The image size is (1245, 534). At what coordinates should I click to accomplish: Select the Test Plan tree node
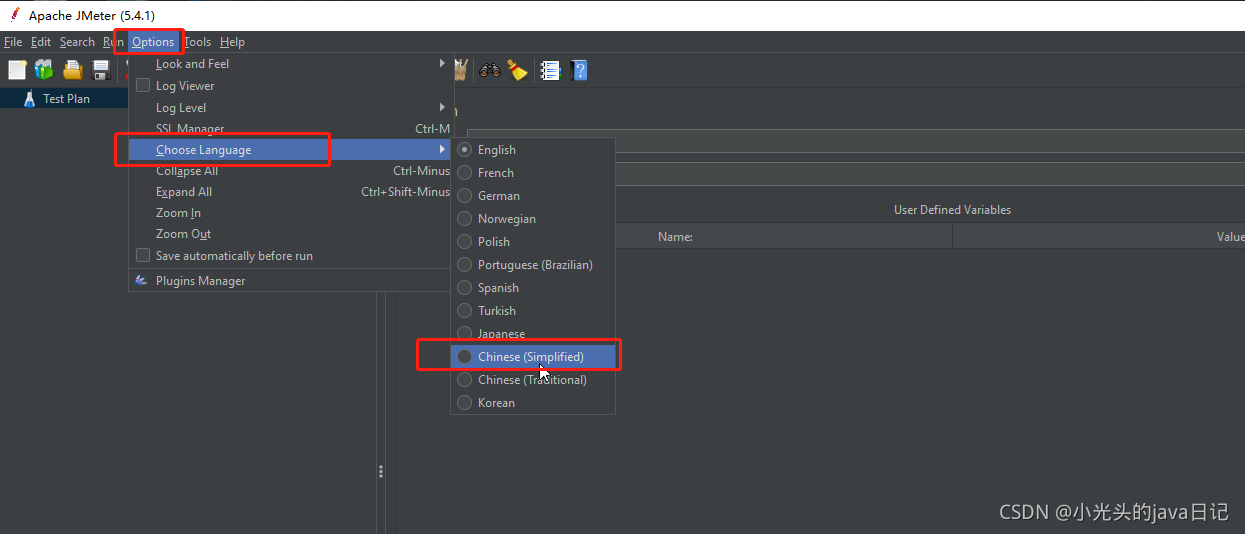[x=66, y=99]
